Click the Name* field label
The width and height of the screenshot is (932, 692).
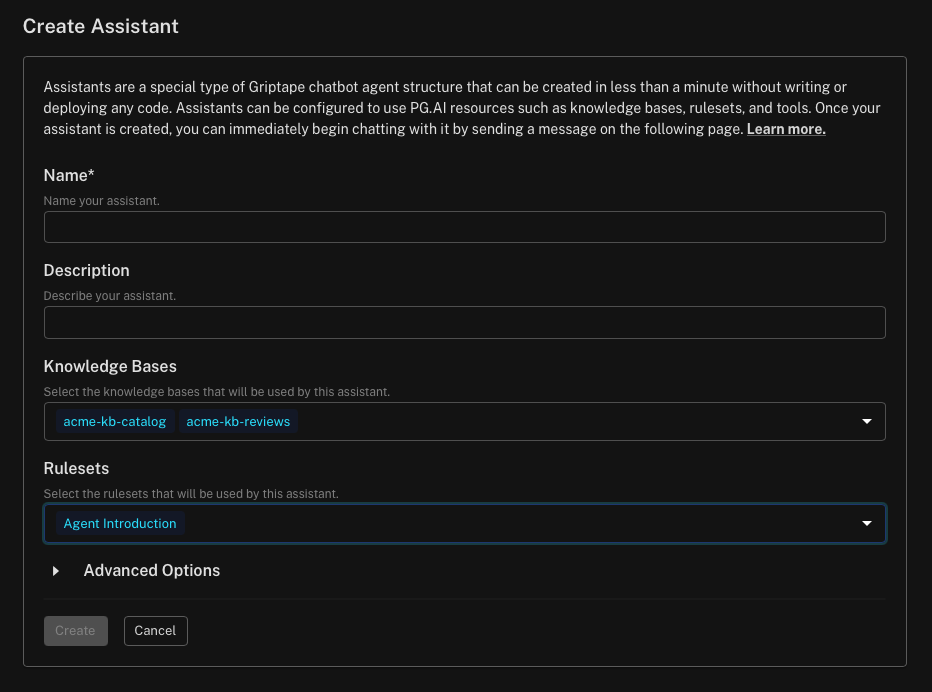[69, 175]
